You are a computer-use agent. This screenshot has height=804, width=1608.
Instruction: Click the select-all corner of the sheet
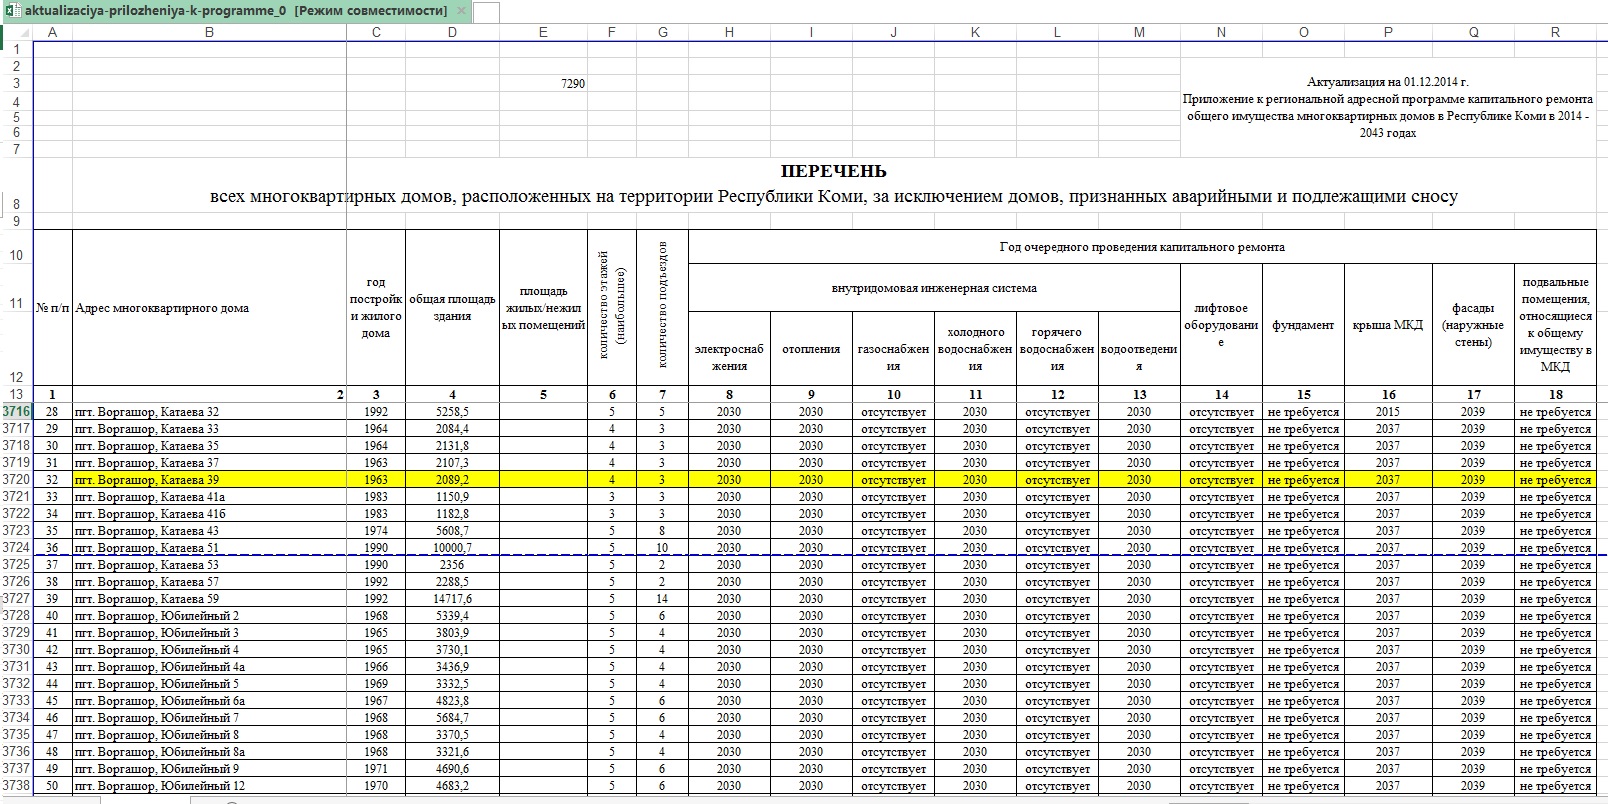point(16,32)
